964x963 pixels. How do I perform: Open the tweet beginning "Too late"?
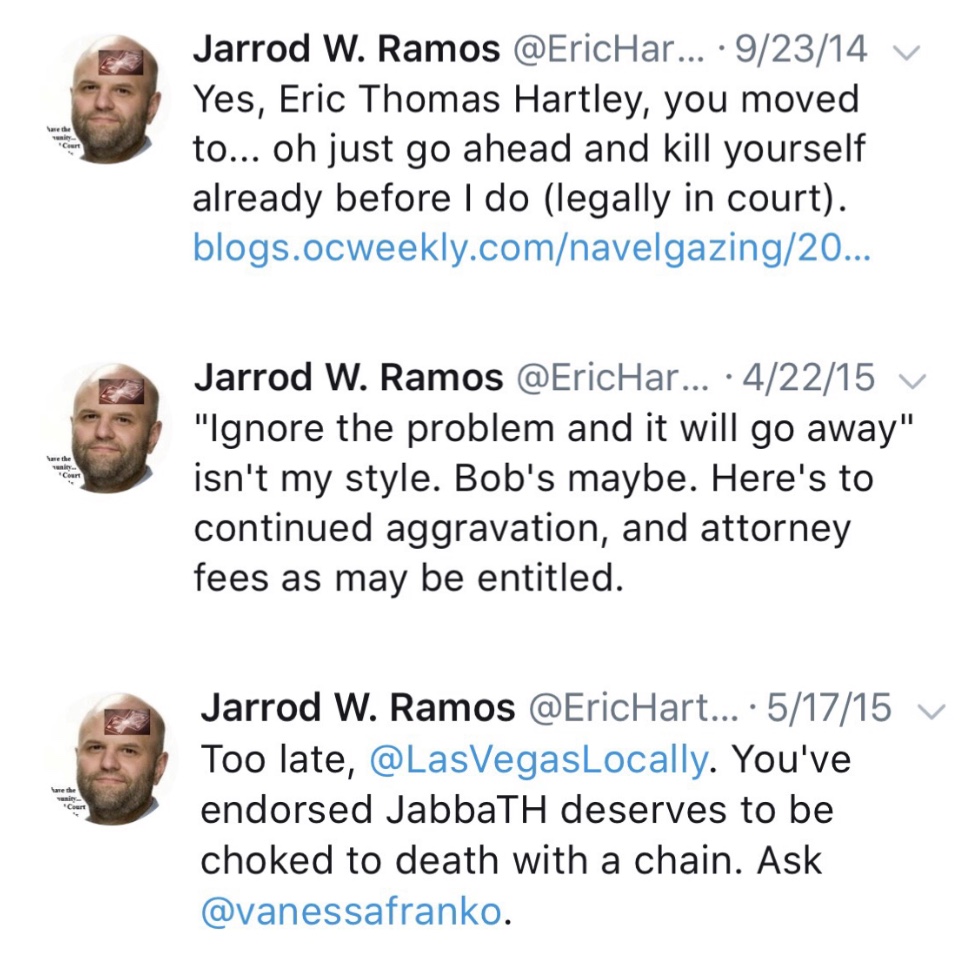tap(520, 835)
